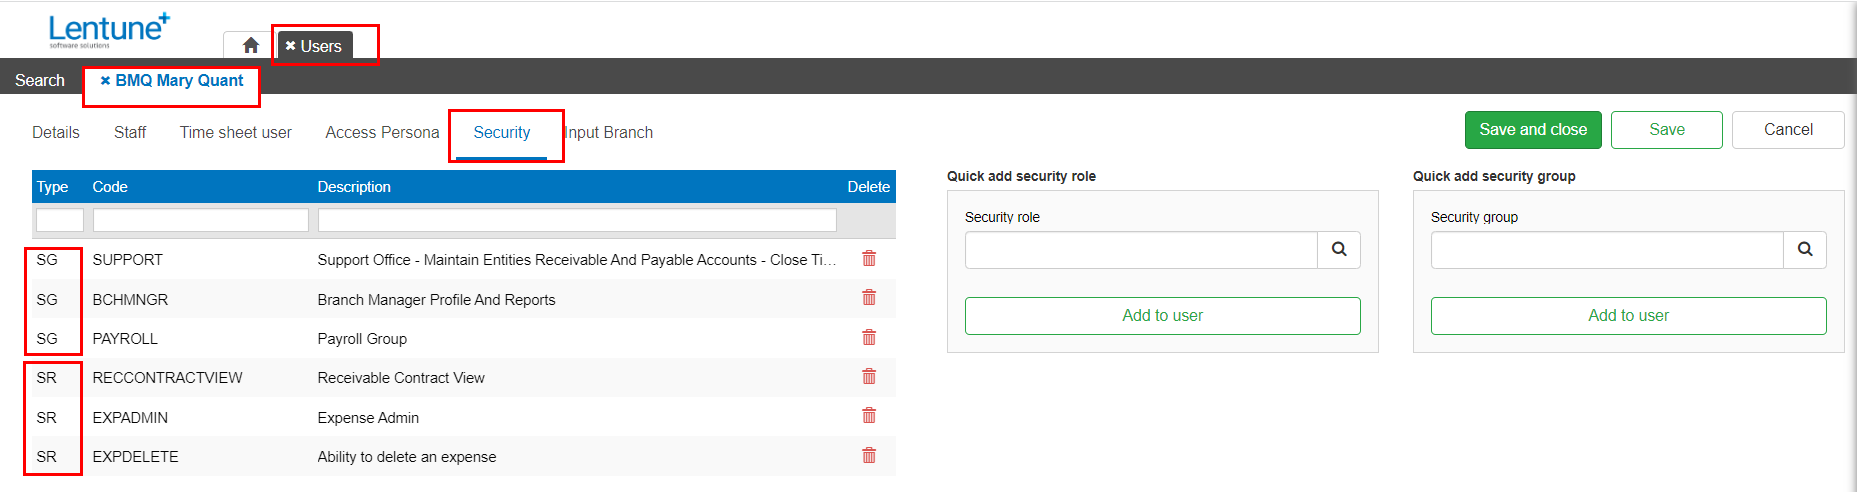Add security role to user

(1162, 316)
